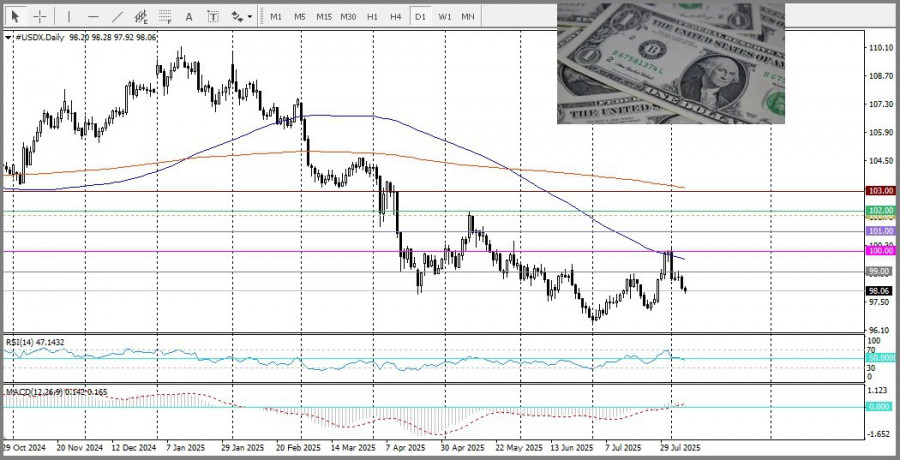Click the arrows and shapes icon
Image resolution: width=900 pixels, height=460 pixels.
[x=237, y=17]
